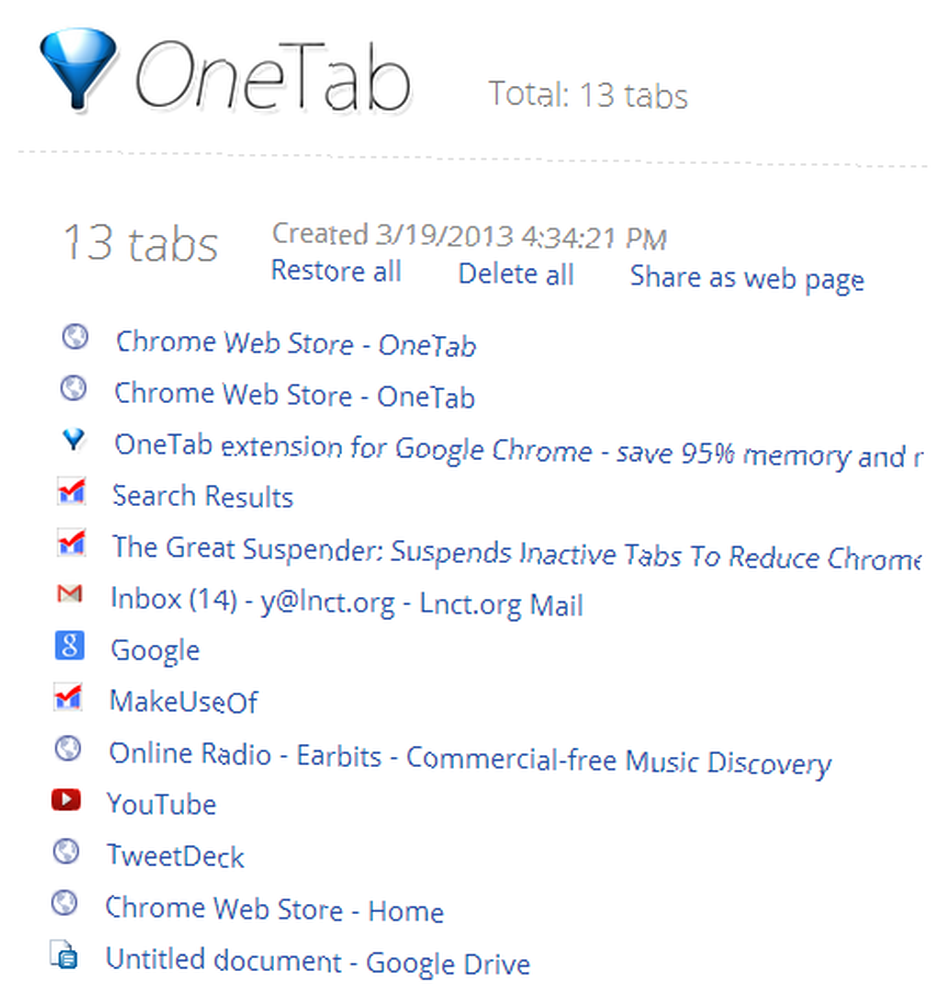Click the favicon beside MakeUseOf
The width and height of the screenshot is (931, 1000).
69,696
